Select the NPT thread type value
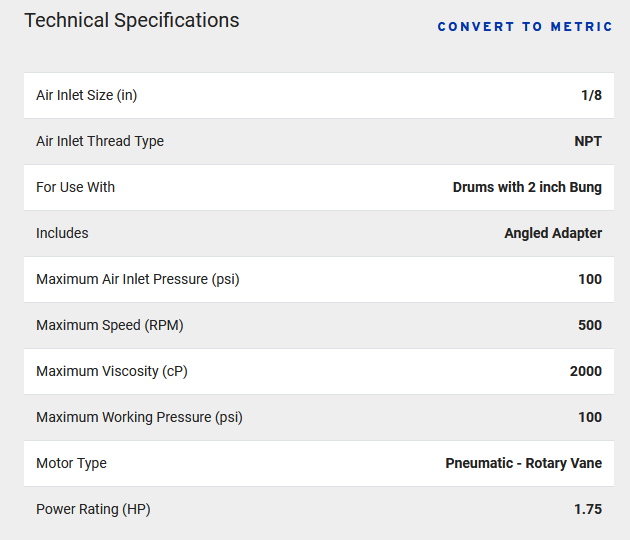Image resolution: width=630 pixels, height=540 pixels. 588,141
